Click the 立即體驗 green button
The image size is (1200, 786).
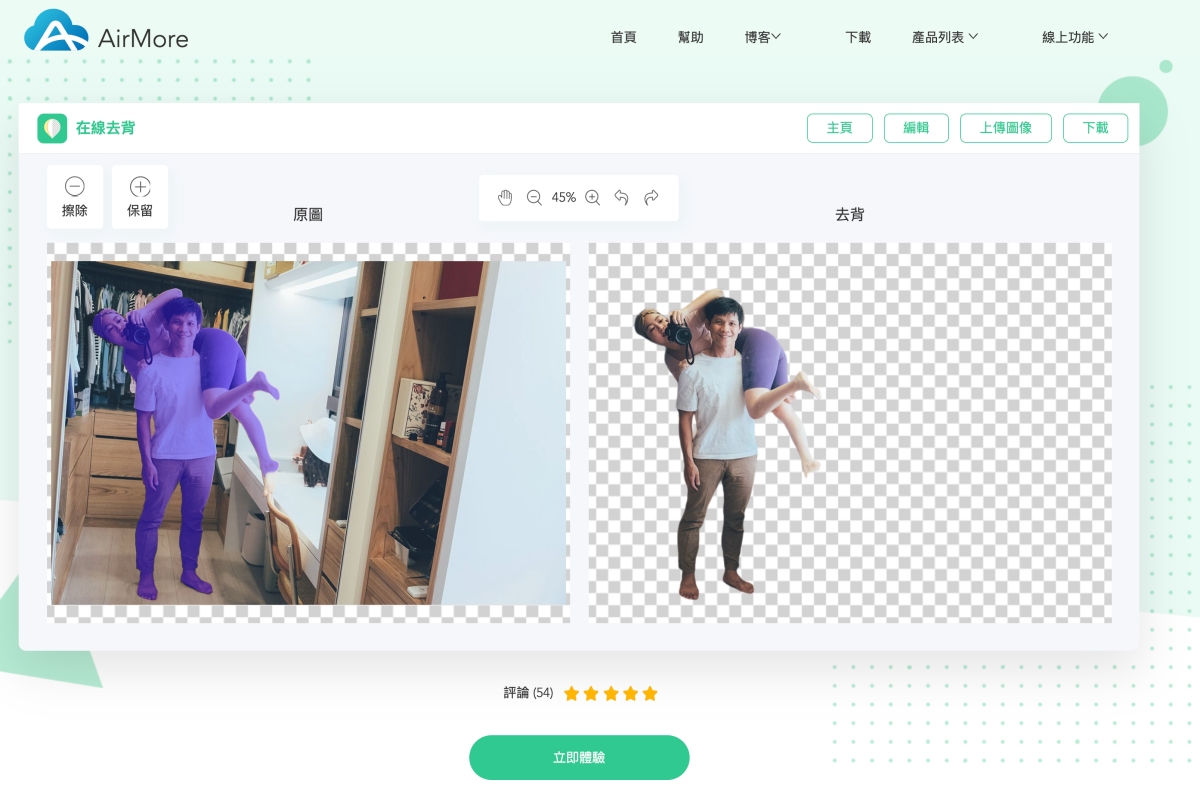click(x=579, y=757)
